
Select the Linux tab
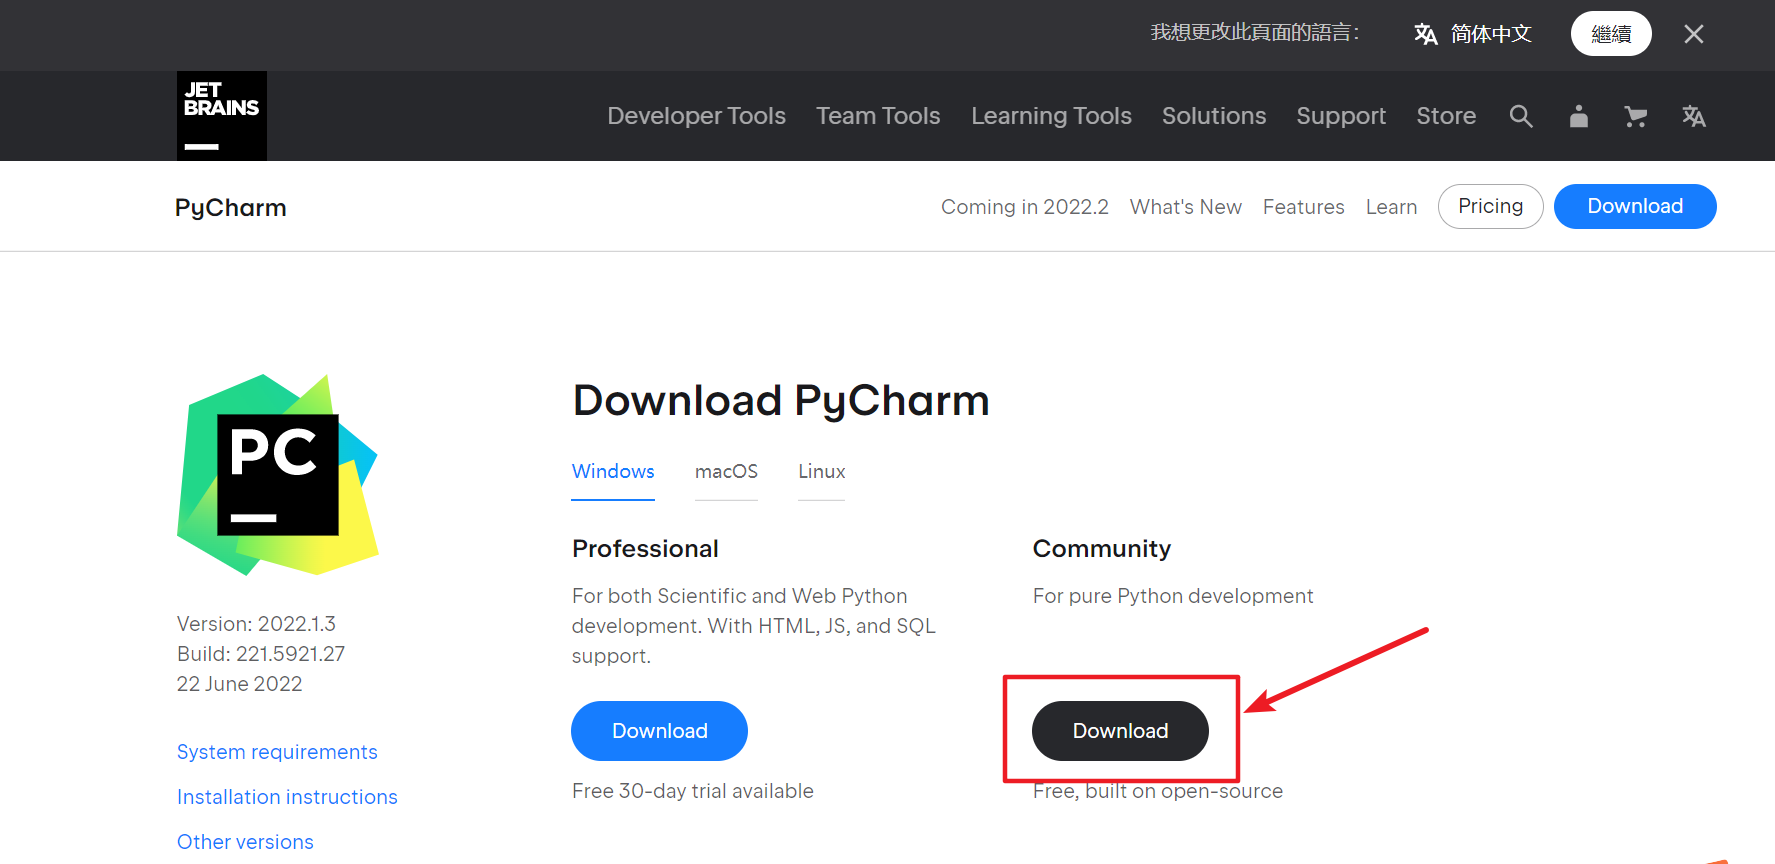(x=821, y=472)
